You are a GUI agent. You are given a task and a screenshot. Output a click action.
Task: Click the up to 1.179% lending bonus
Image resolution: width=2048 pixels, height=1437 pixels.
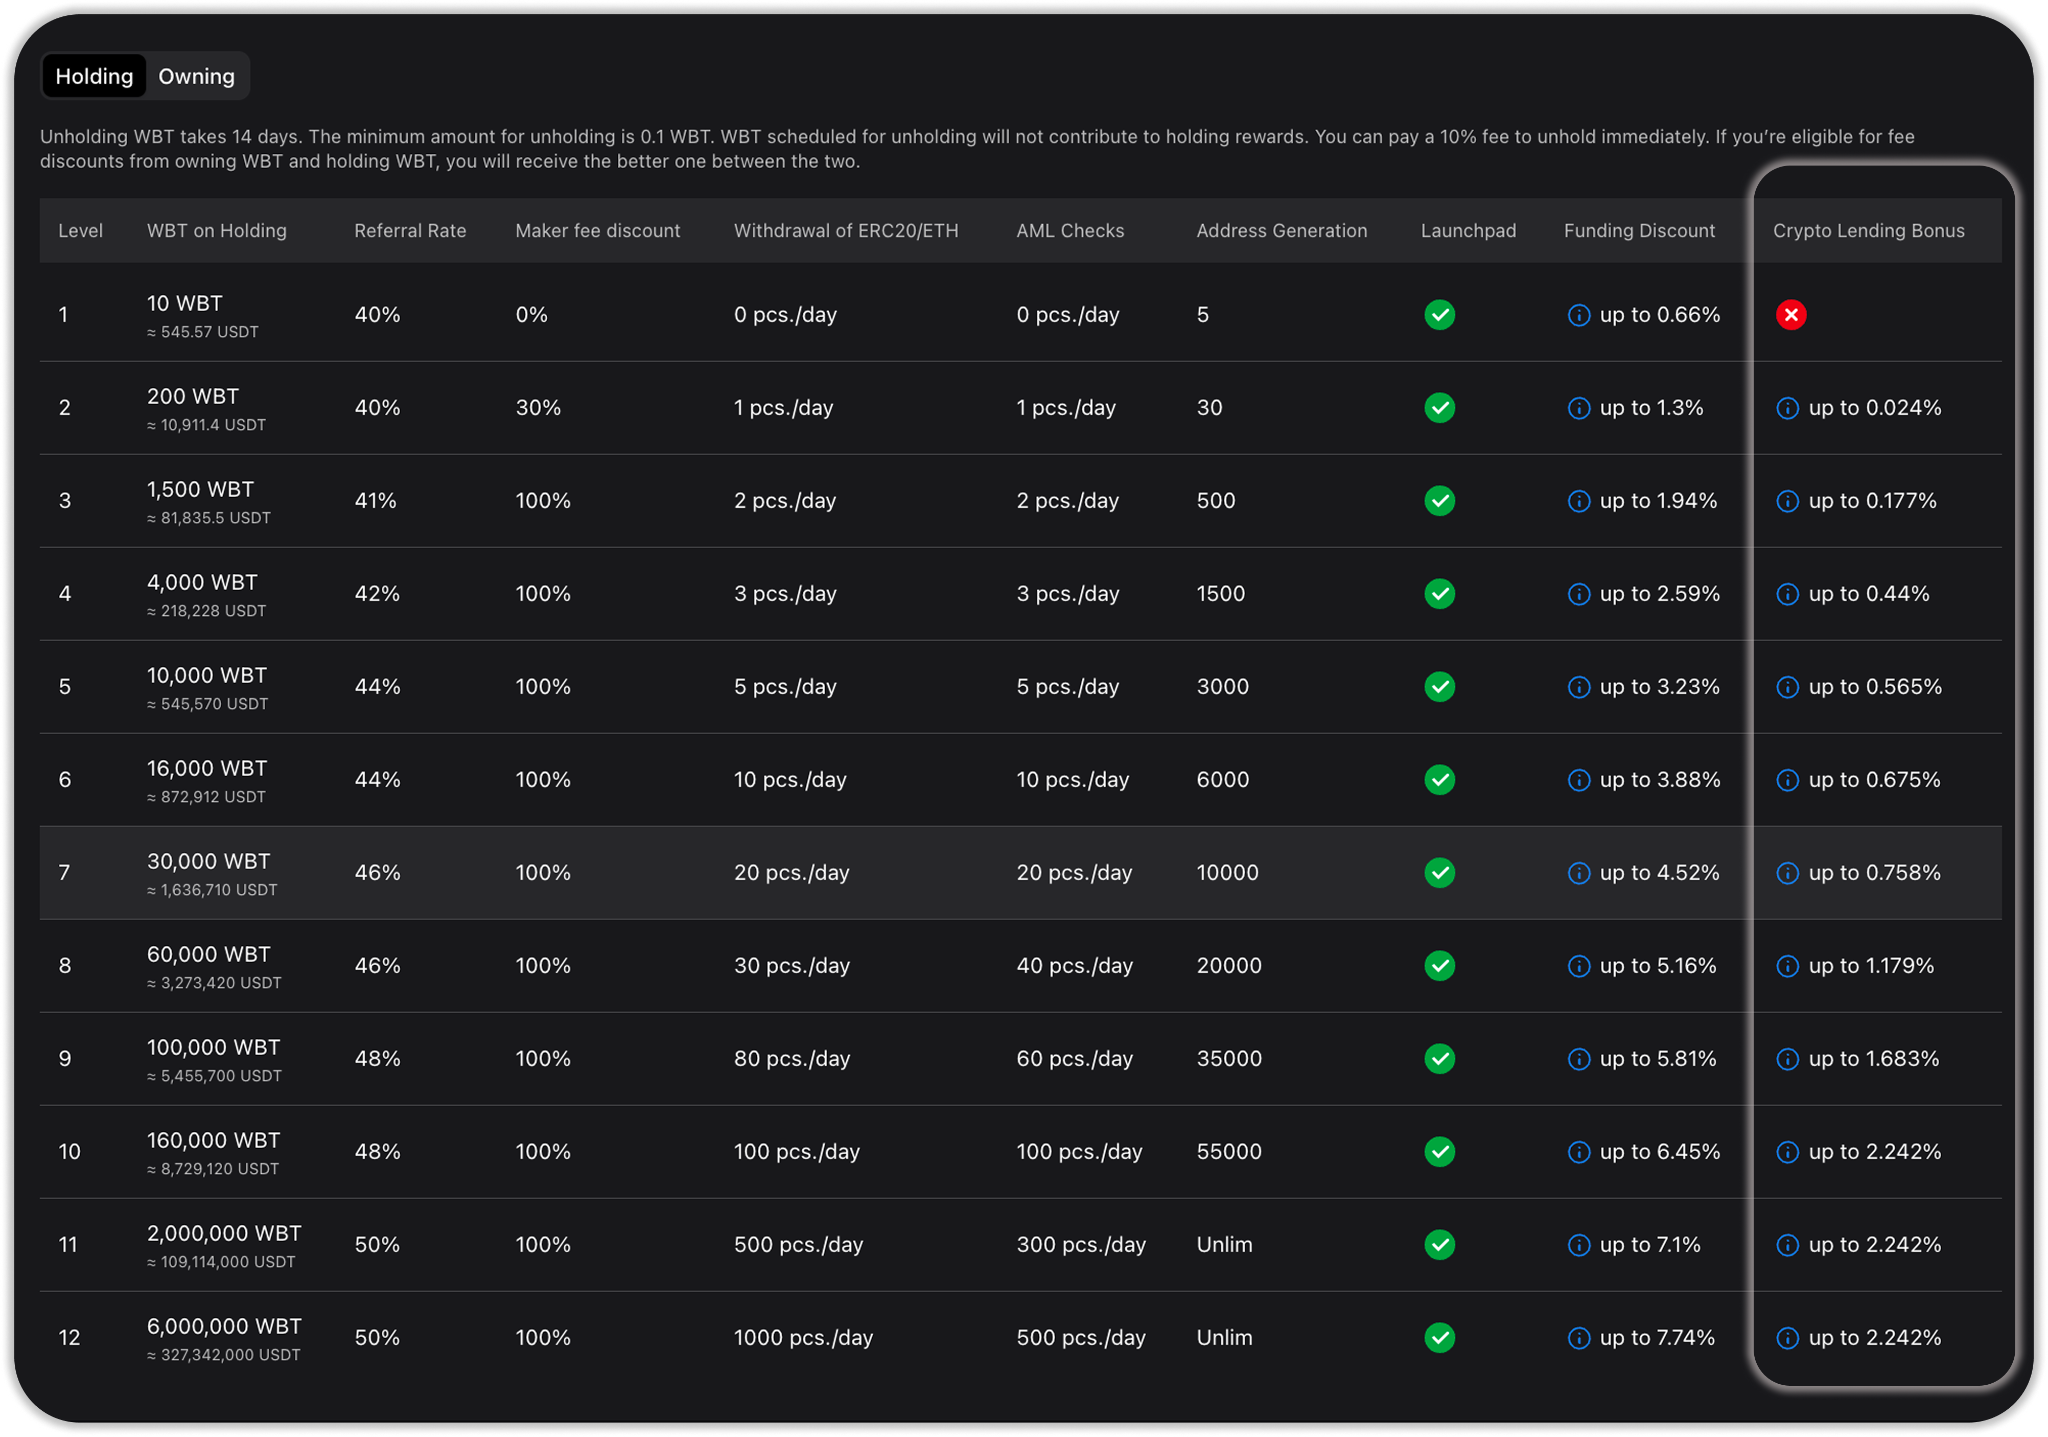coord(1870,966)
